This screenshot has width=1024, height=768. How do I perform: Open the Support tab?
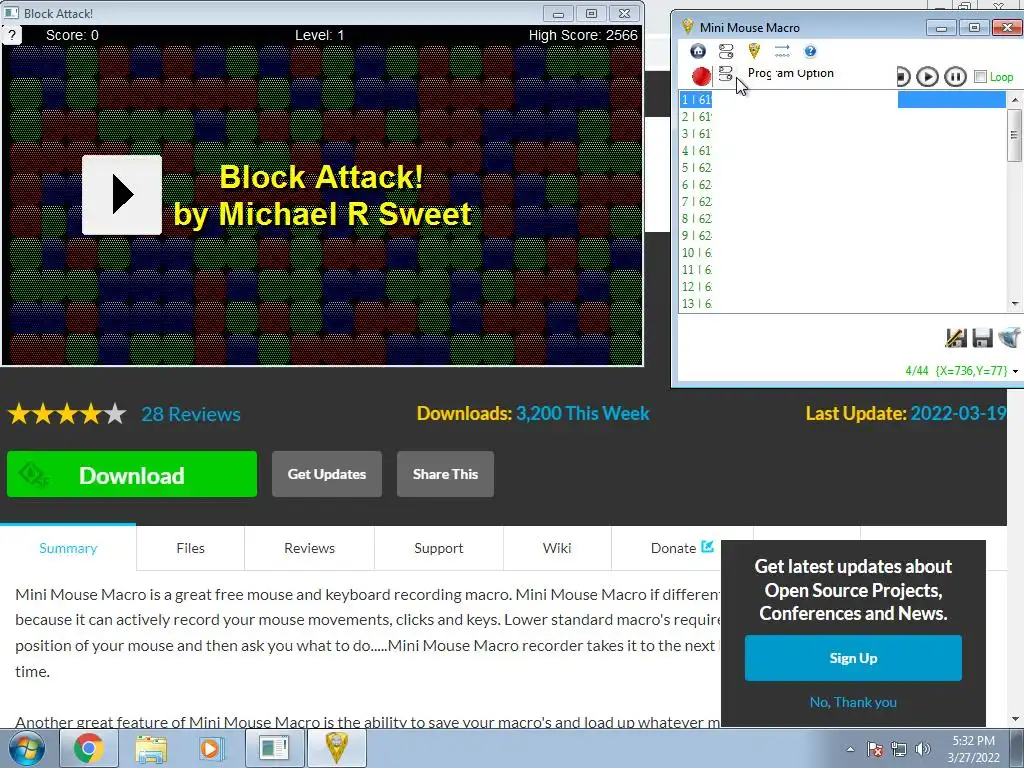click(439, 548)
